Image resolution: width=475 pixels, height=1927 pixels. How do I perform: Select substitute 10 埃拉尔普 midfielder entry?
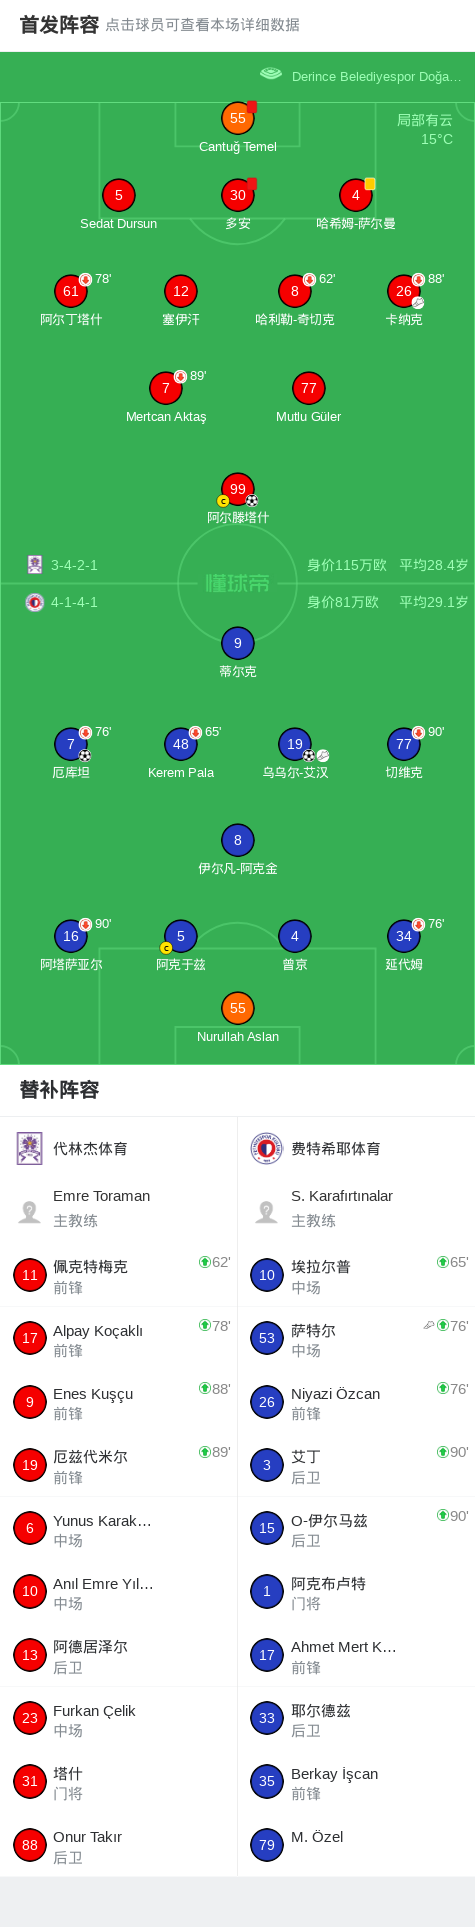click(357, 1275)
